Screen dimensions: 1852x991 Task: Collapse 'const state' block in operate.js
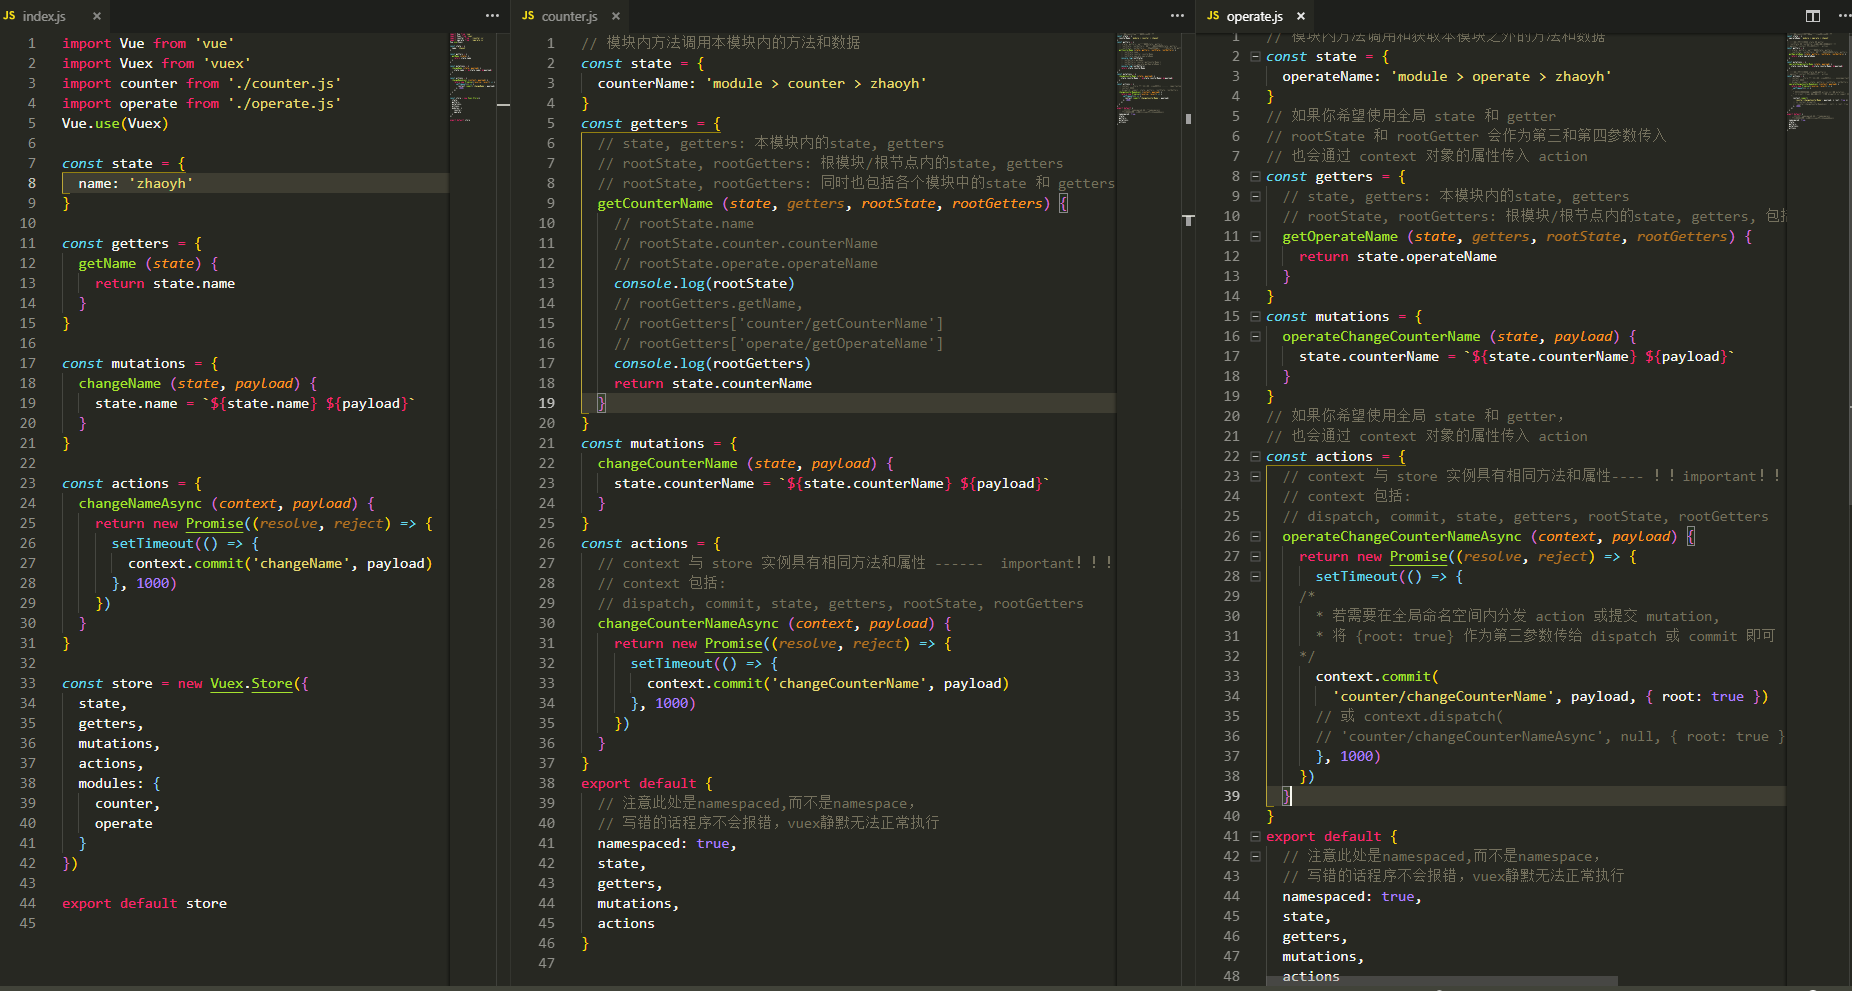click(1255, 57)
